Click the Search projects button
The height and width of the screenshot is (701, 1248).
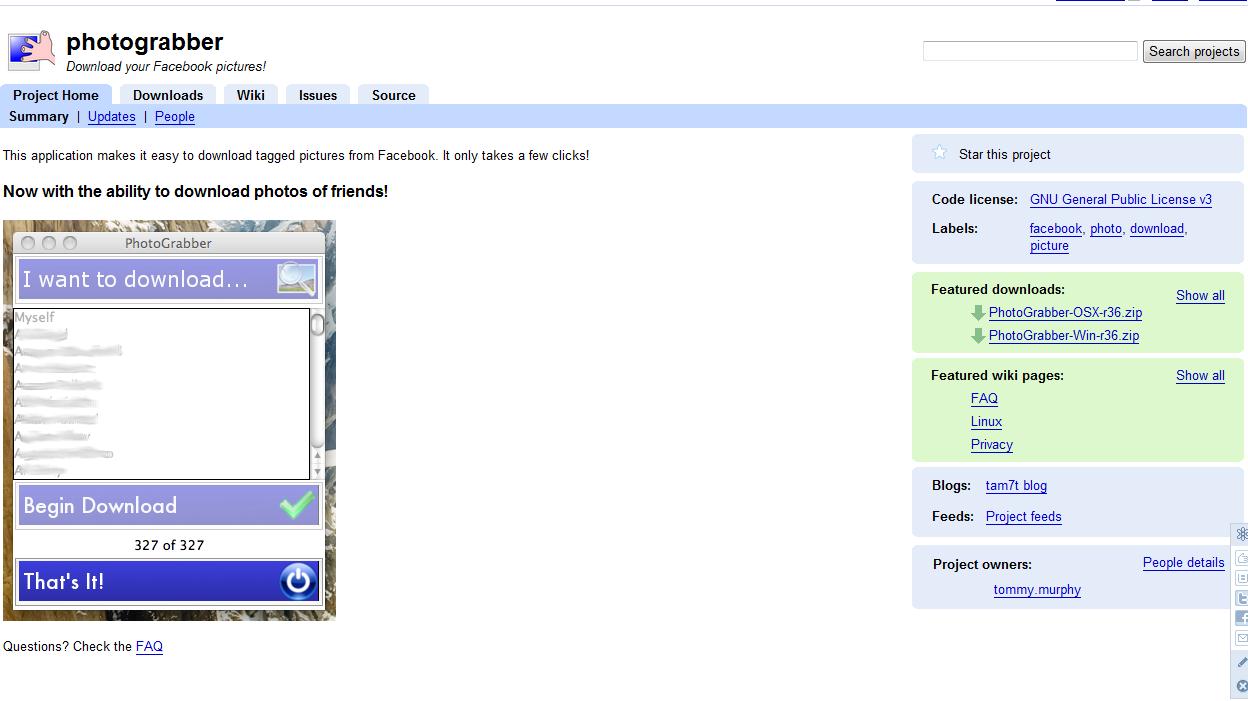click(1194, 51)
